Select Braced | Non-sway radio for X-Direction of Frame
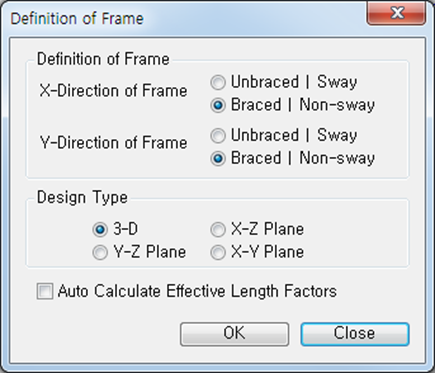Image resolution: width=435 pixels, height=373 pixels. tap(218, 105)
